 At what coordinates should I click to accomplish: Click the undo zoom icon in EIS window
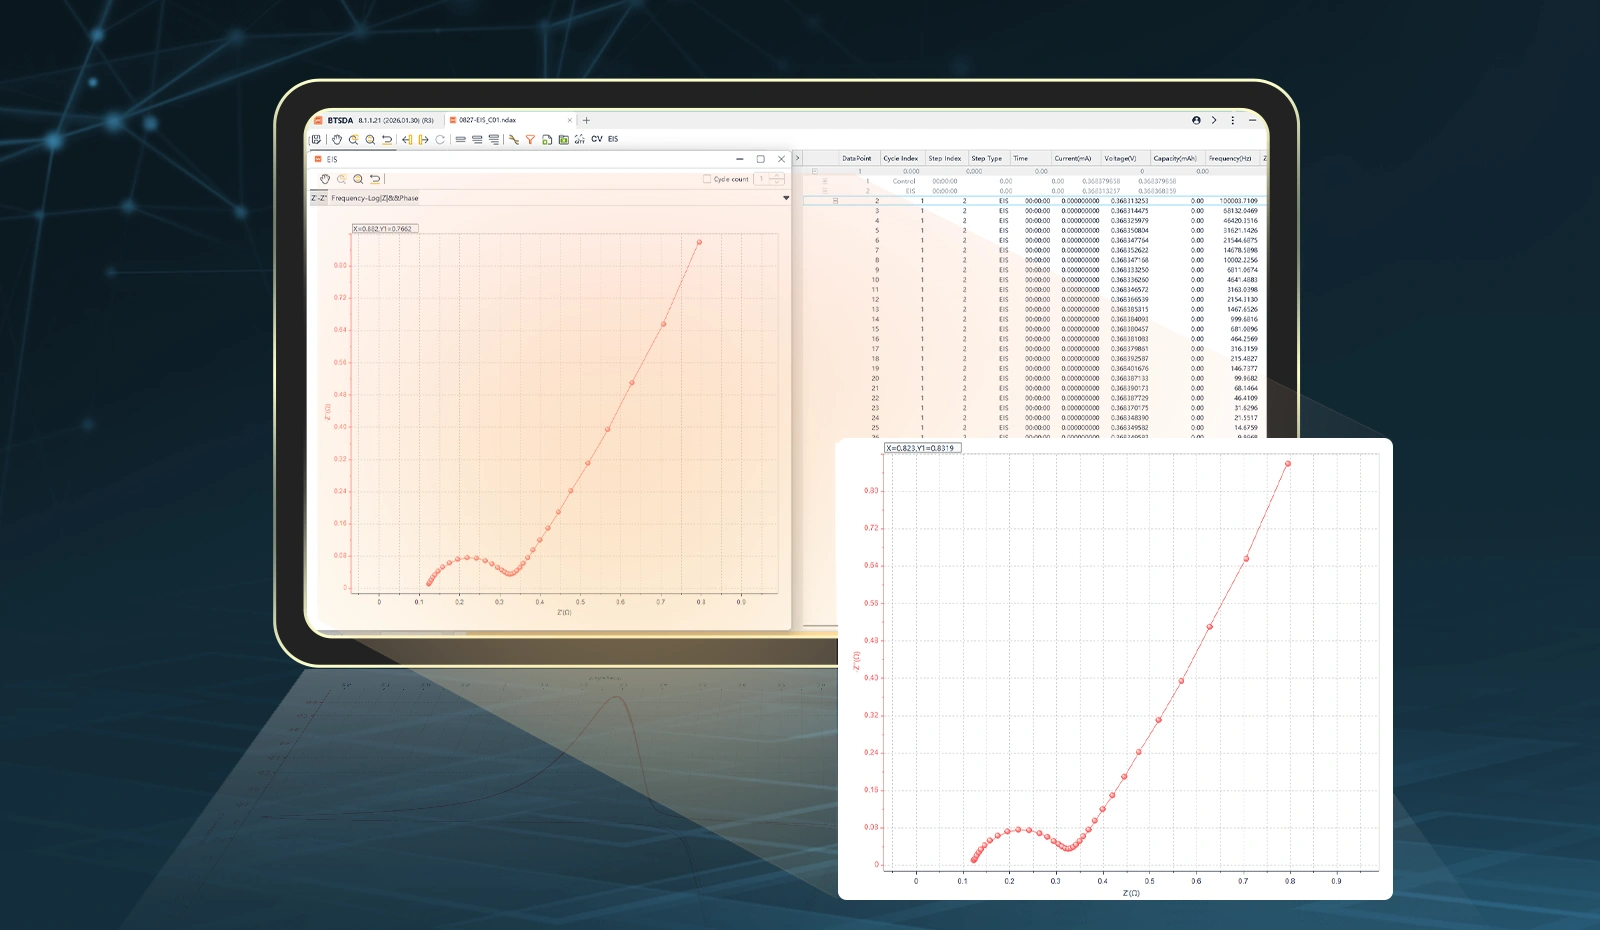click(x=375, y=179)
